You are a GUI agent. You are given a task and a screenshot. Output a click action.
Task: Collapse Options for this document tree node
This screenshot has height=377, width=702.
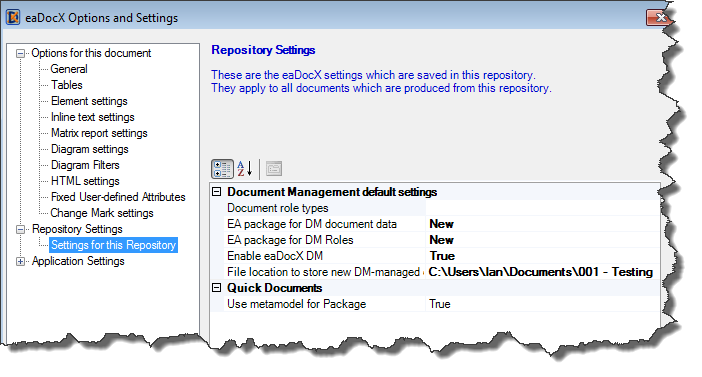pos(21,54)
